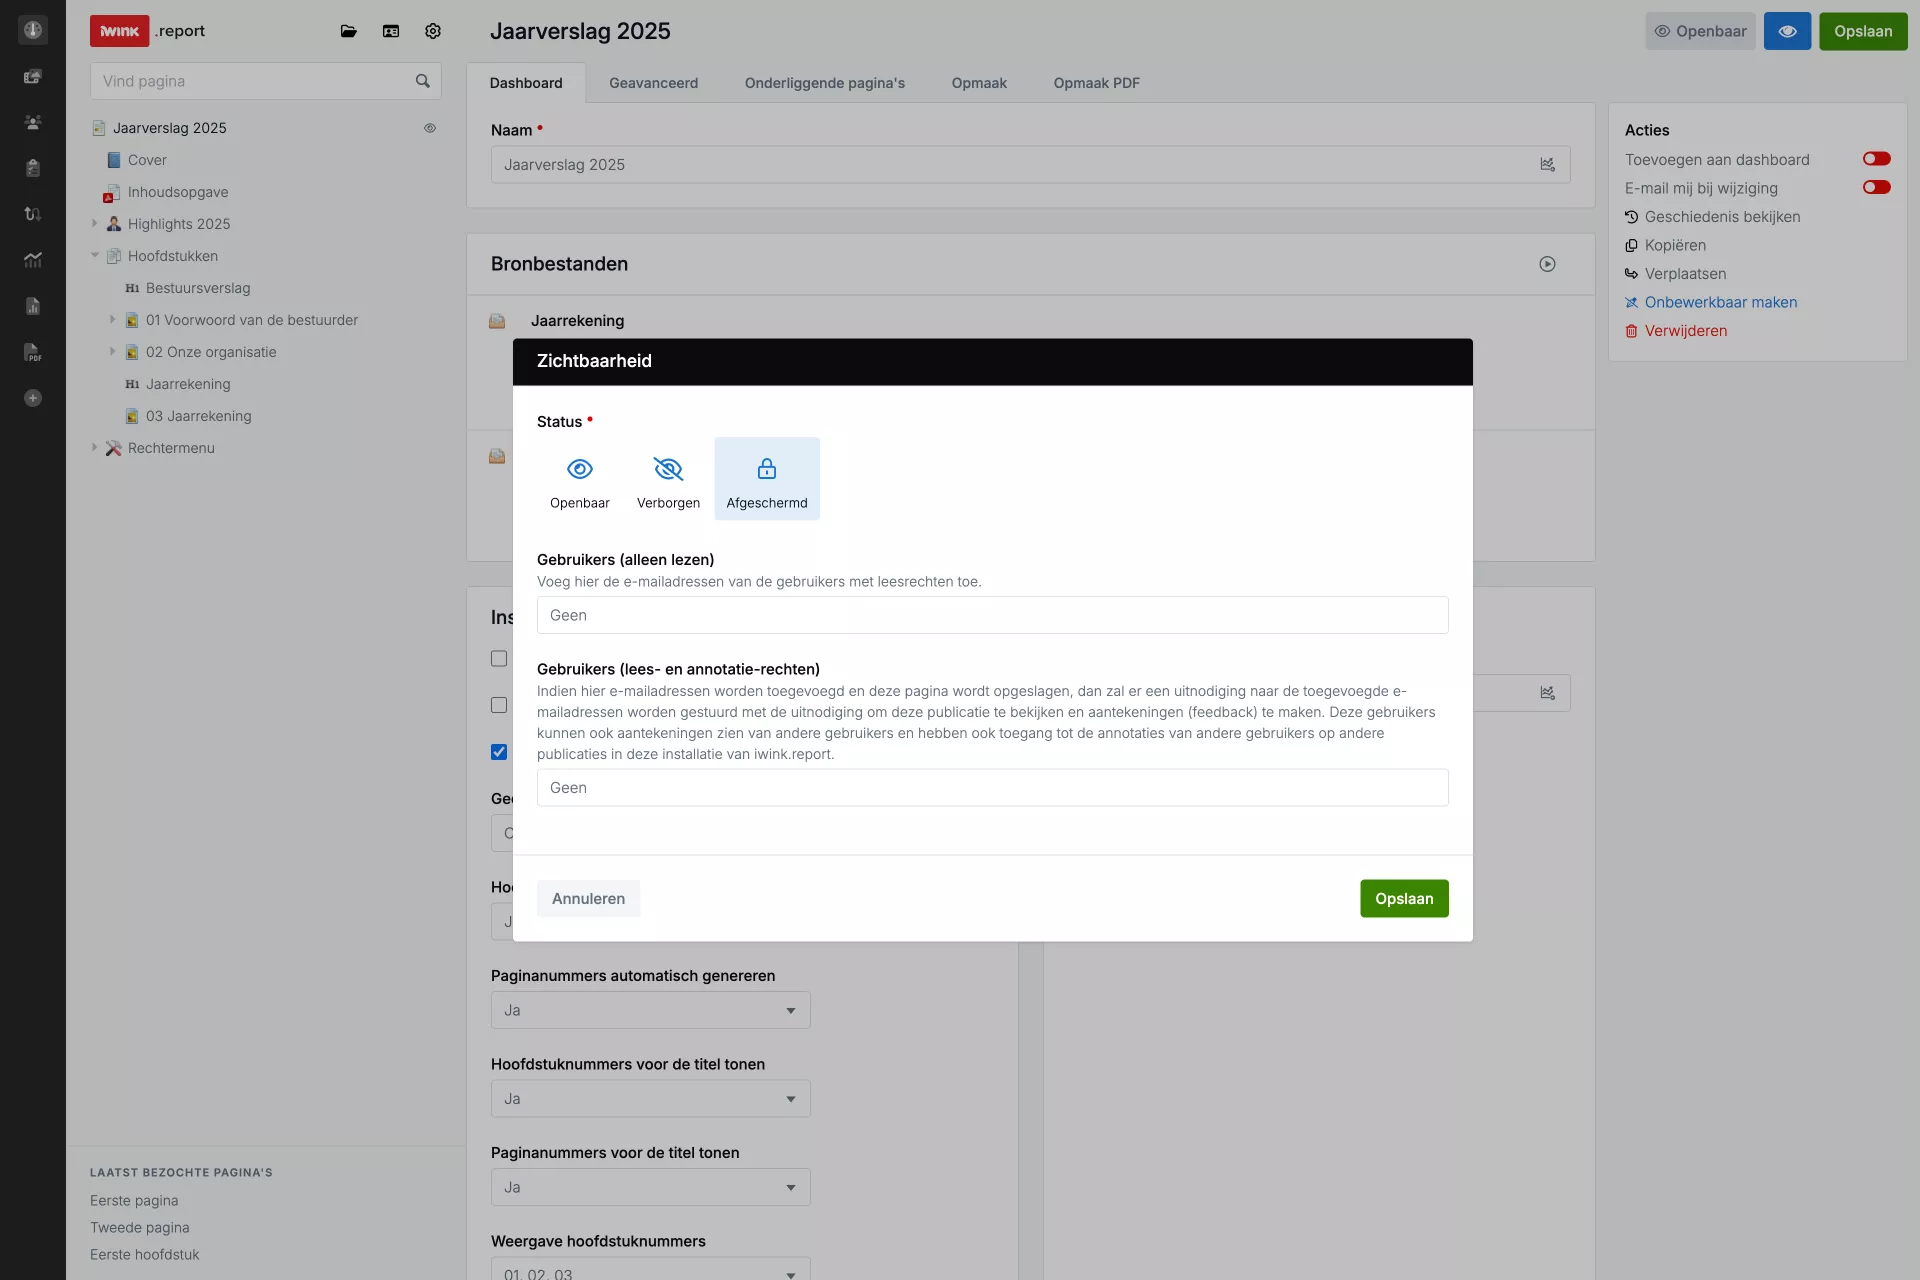This screenshot has width=1920, height=1280.
Task: Click the Gebruikers (alleen lezen) field
Action: (x=992, y=615)
